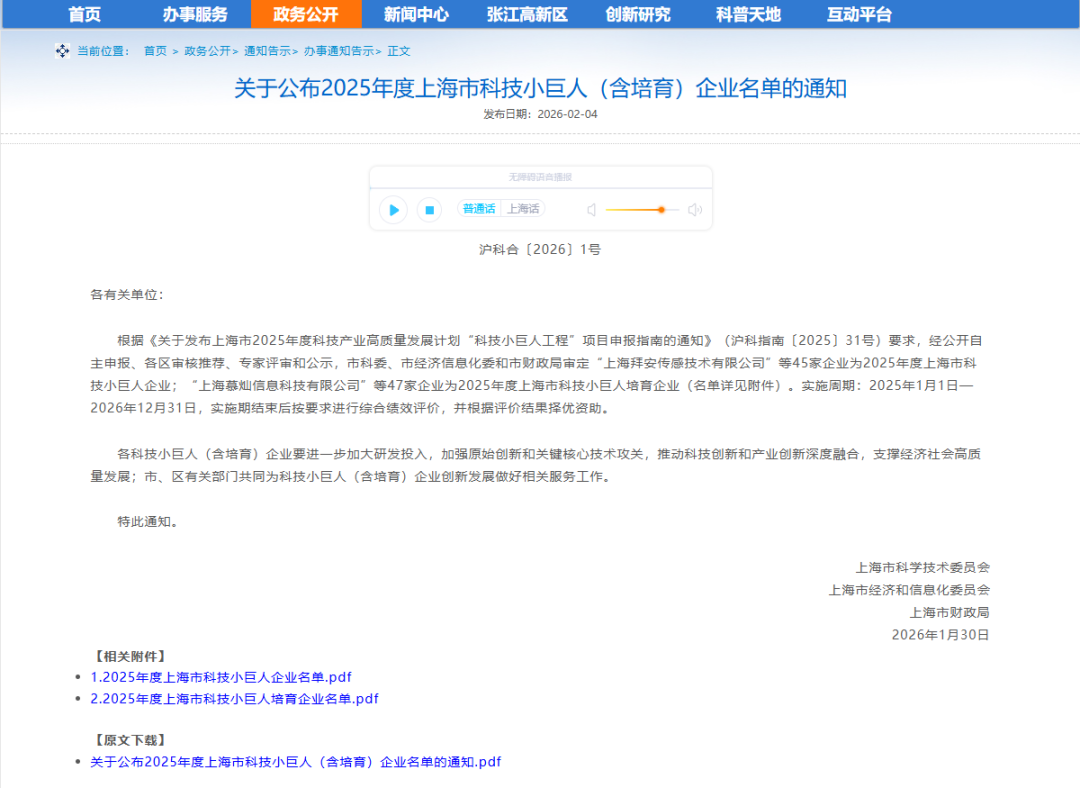The image size is (1080, 788).
Task: Navigate to 科普天地
Action: (x=748, y=14)
